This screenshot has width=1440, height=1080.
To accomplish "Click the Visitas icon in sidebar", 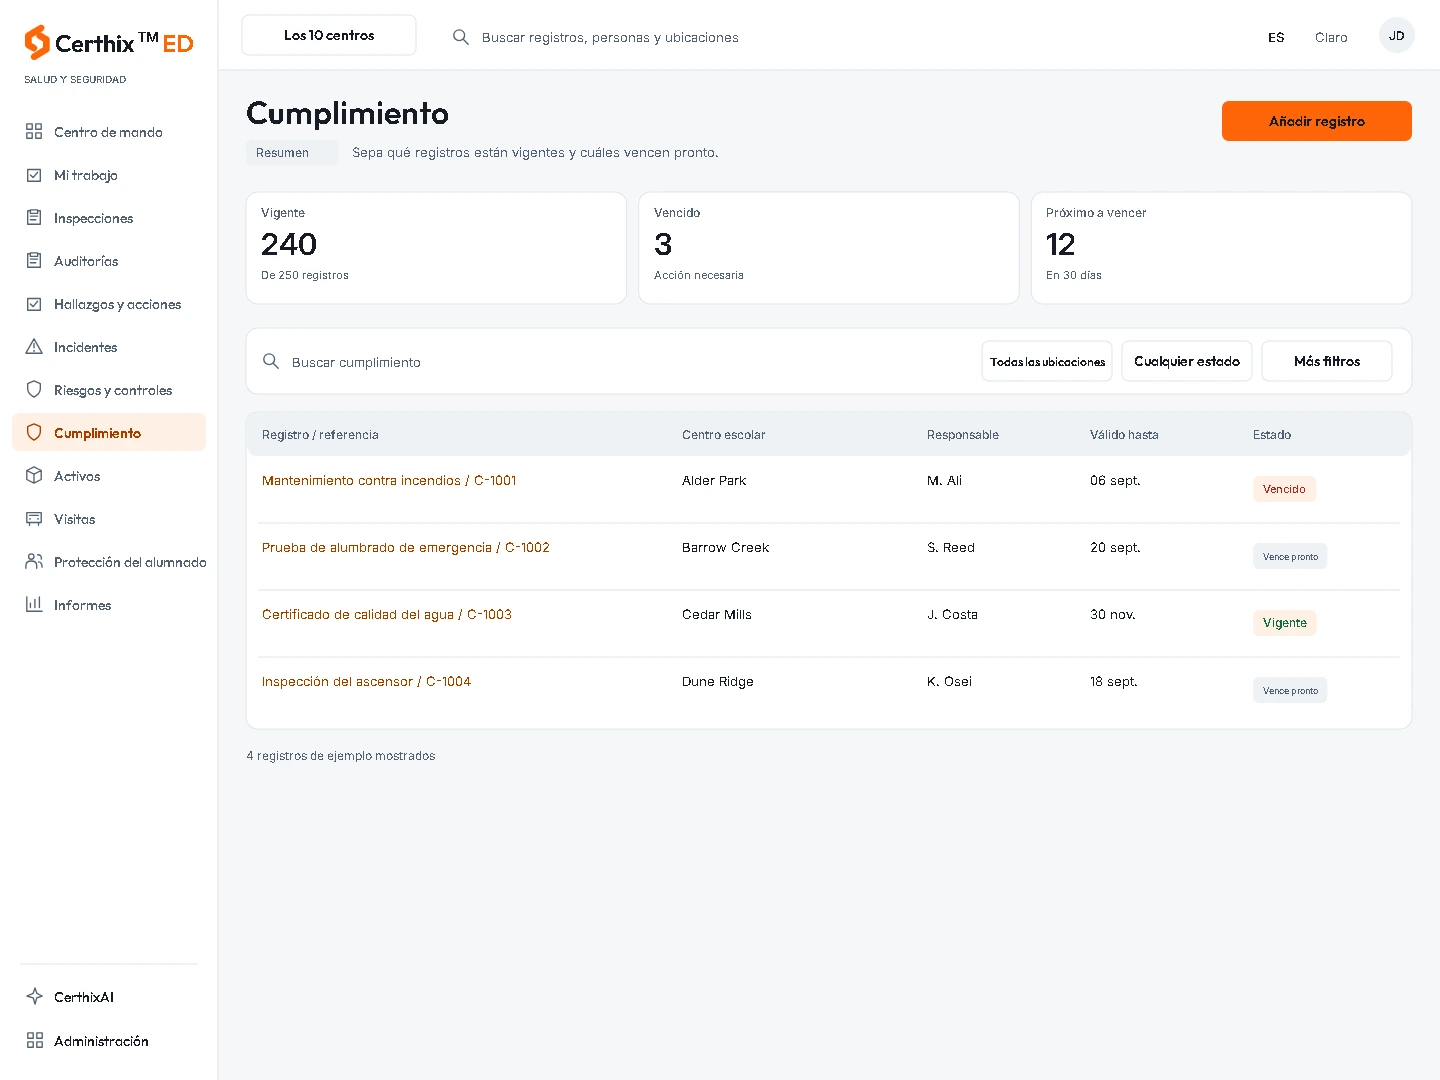I will [x=34, y=518].
